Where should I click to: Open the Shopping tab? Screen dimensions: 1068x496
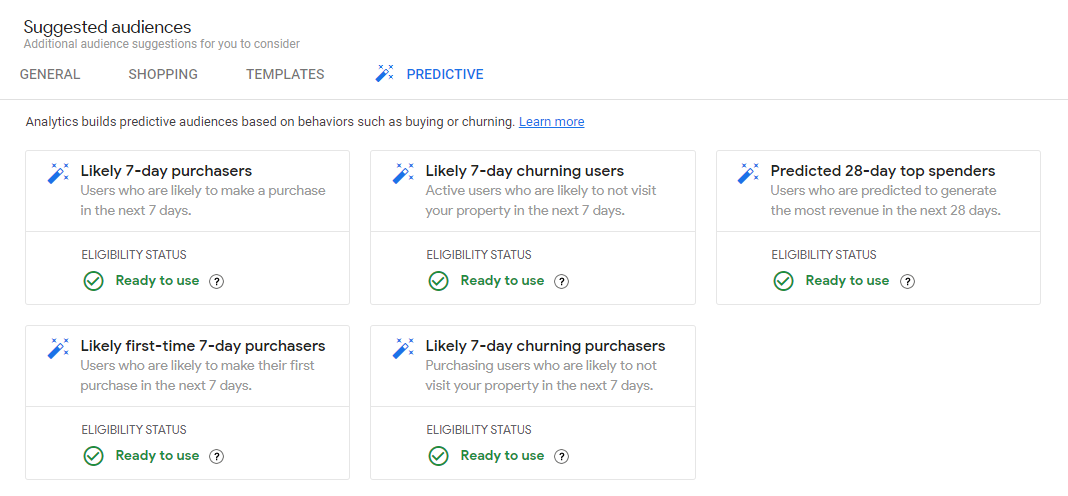coord(163,74)
